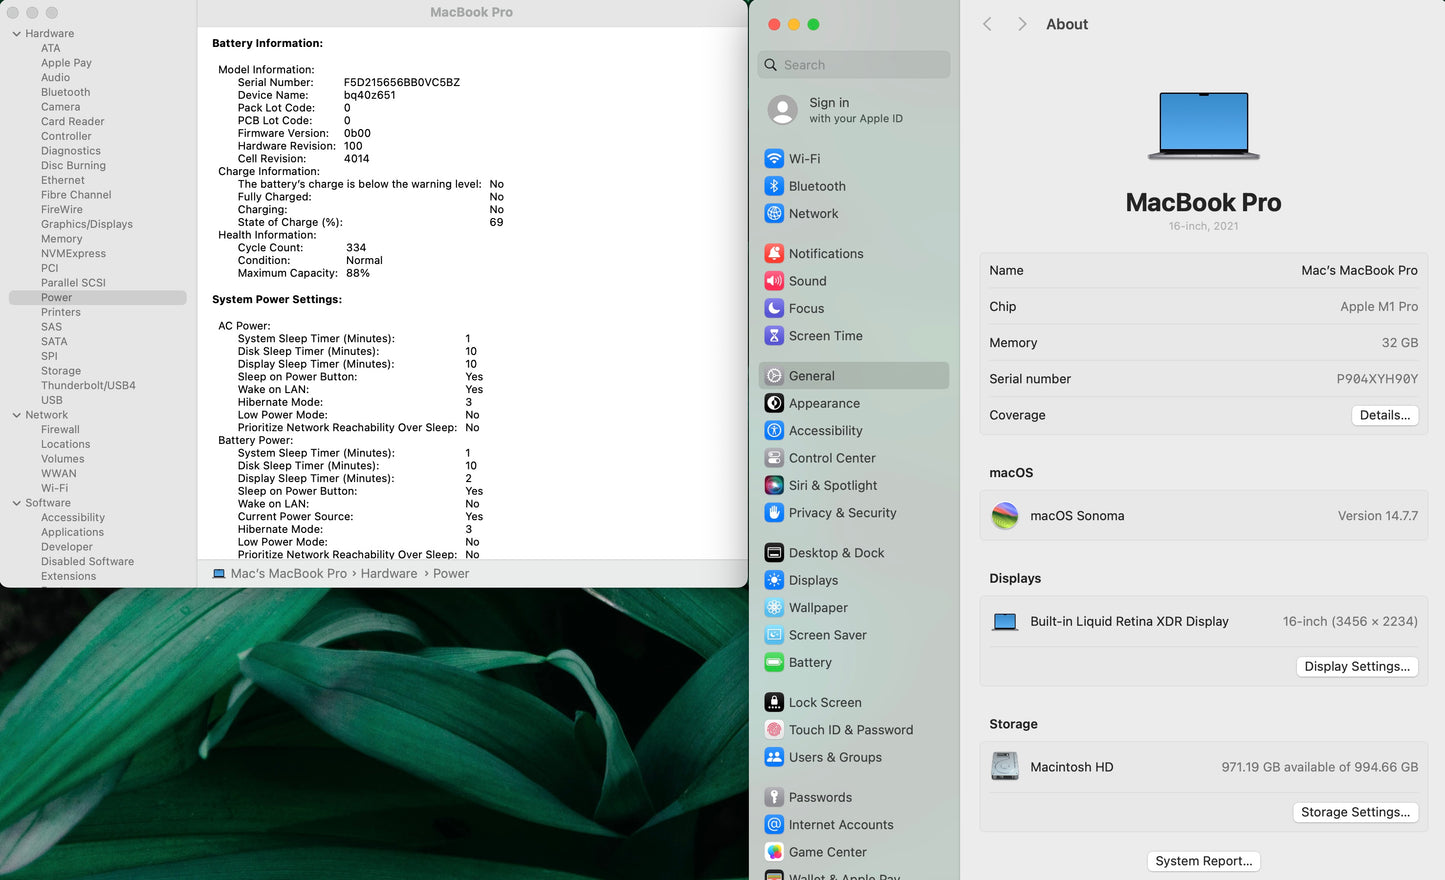Open the Siri & Spotlight icon
This screenshot has width=1445, height=880.
coord(774,486)
